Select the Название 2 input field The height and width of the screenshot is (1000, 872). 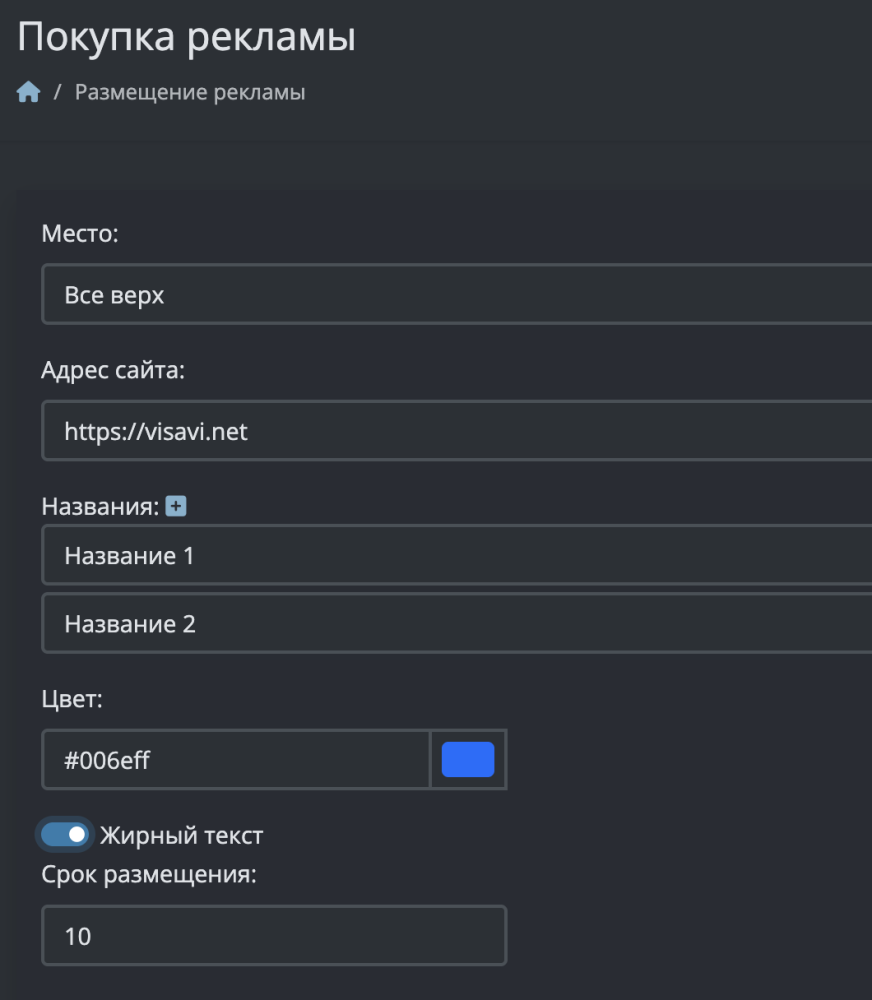tap(456, 624)
